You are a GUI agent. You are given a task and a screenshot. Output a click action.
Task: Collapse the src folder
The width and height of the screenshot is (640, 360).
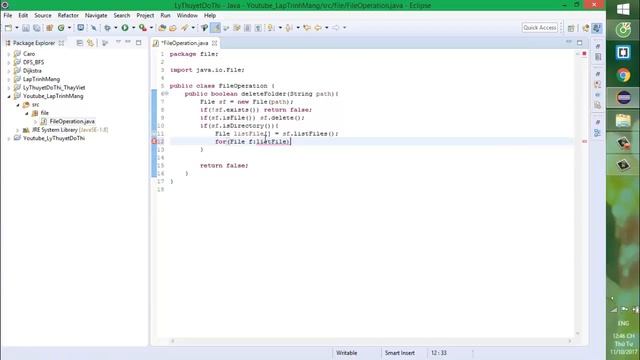click(x=18, y=105)
